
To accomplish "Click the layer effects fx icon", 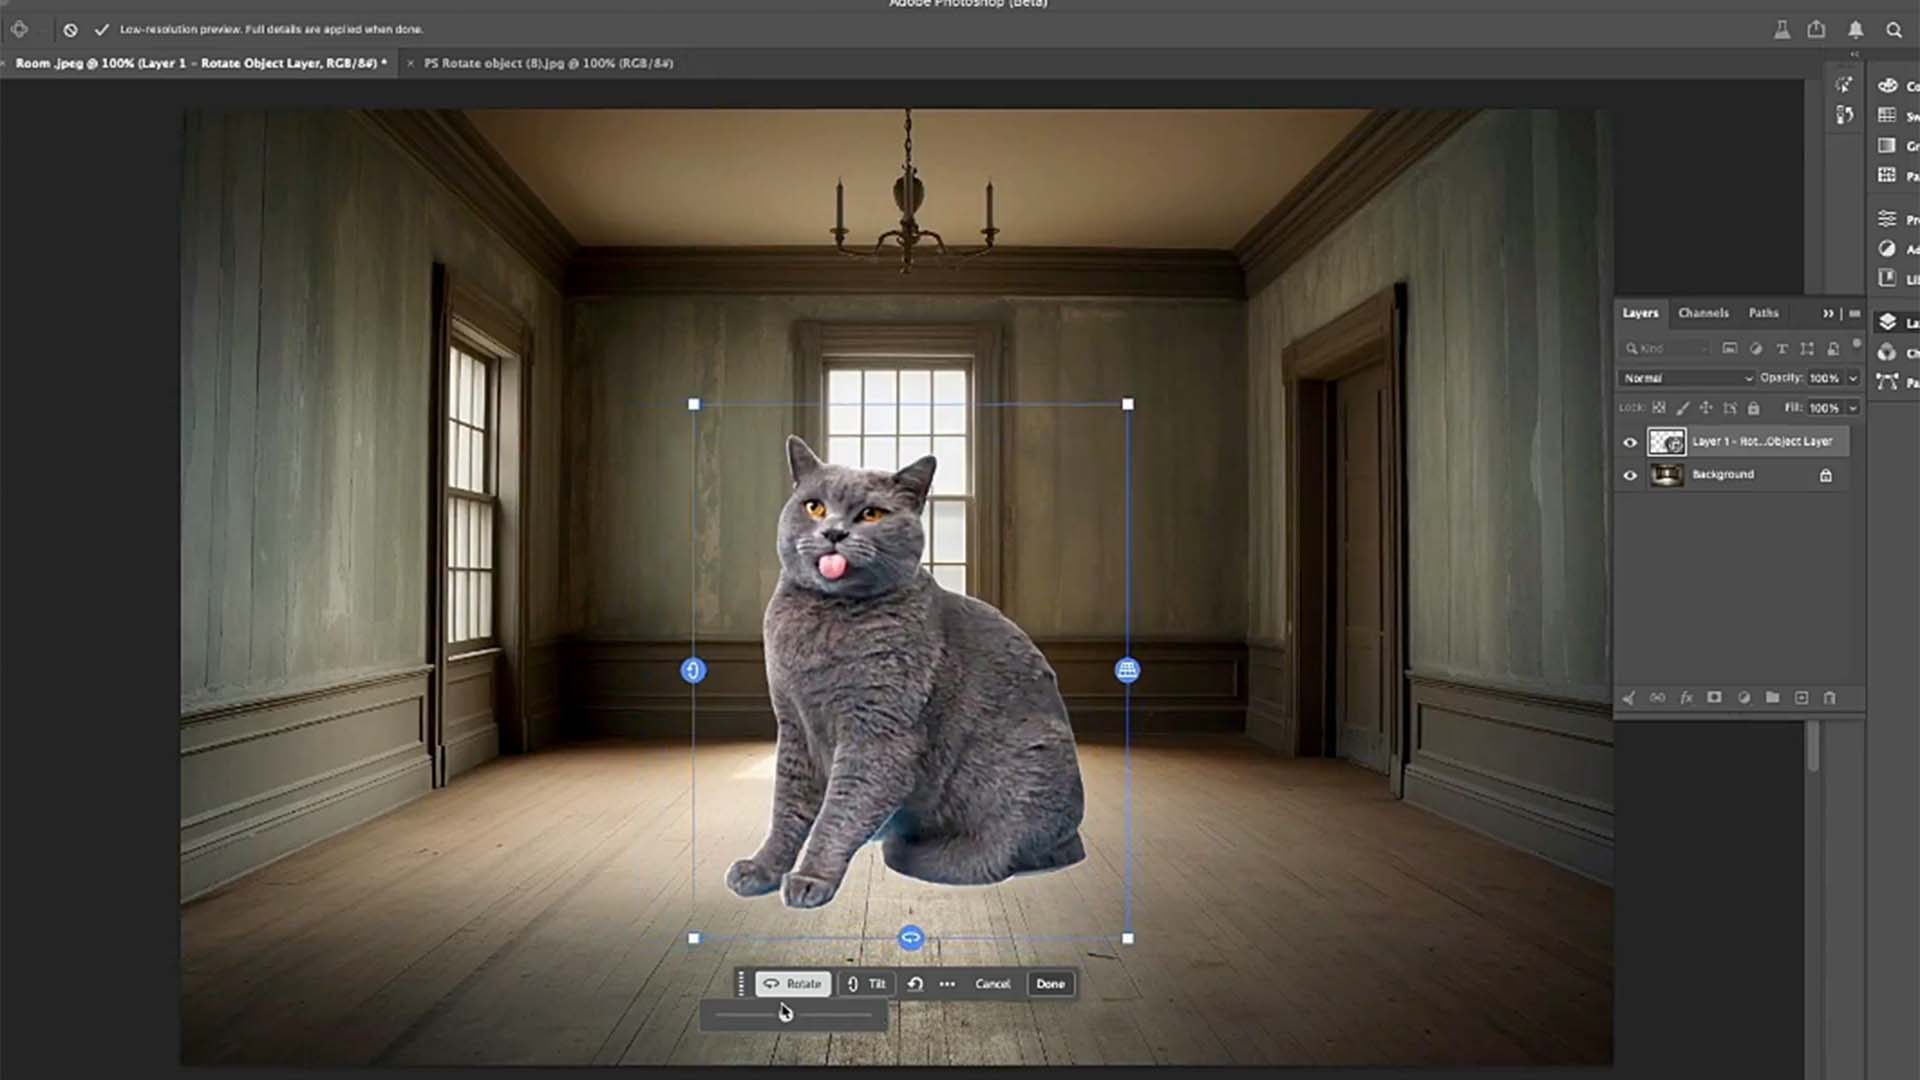I will pos(1686,698).
